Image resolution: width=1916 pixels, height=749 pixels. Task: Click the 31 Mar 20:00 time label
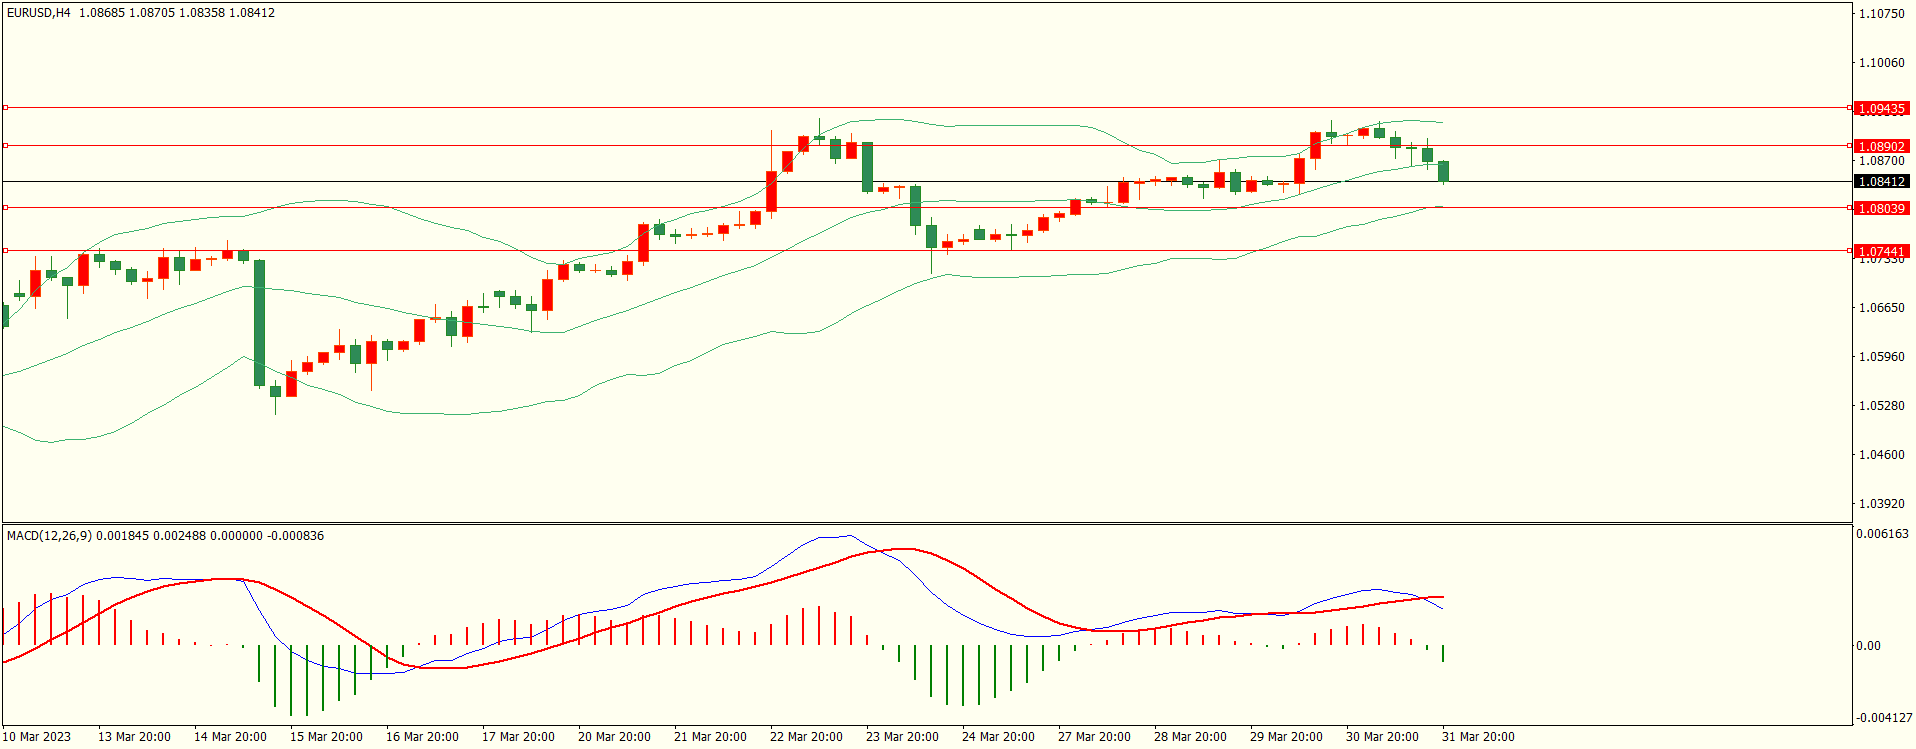(1478, 737)
